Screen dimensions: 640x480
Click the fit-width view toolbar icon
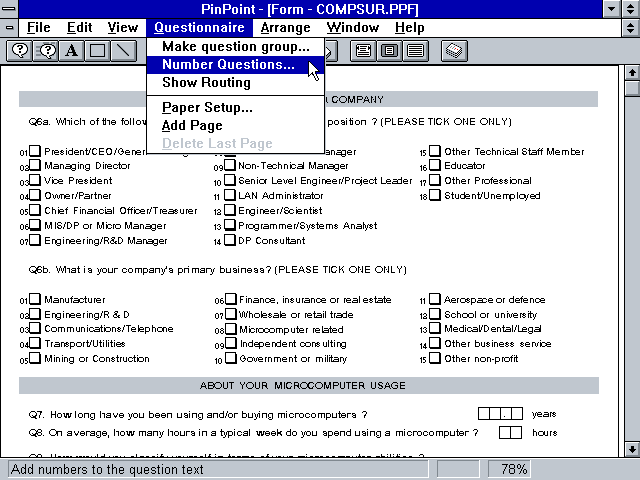(x=363, y=51)
